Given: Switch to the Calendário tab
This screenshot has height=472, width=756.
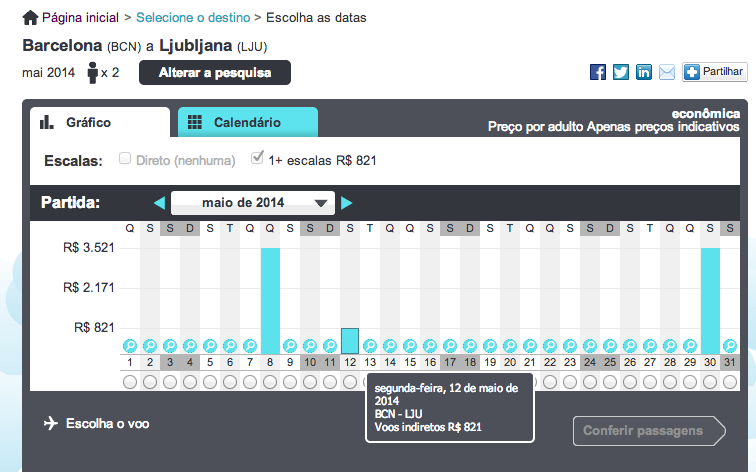Looking at the screenshot, I should tap(248, 122).
